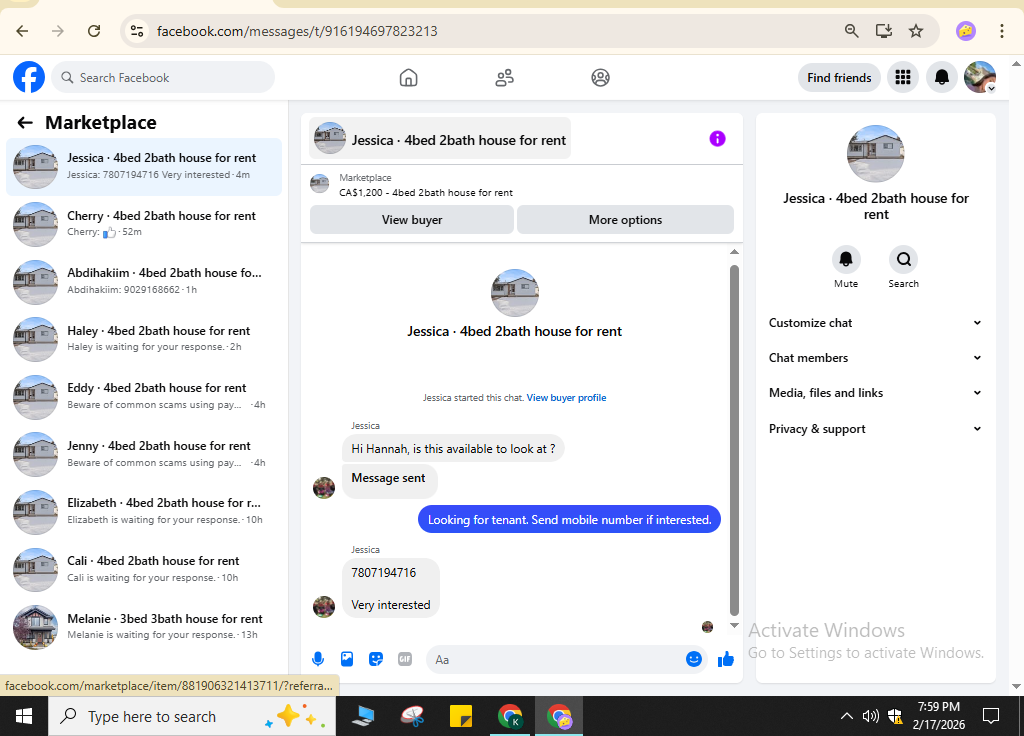Open Jessica chat header title
This screenshot has height=736, width=1024.
click(440, 139)
